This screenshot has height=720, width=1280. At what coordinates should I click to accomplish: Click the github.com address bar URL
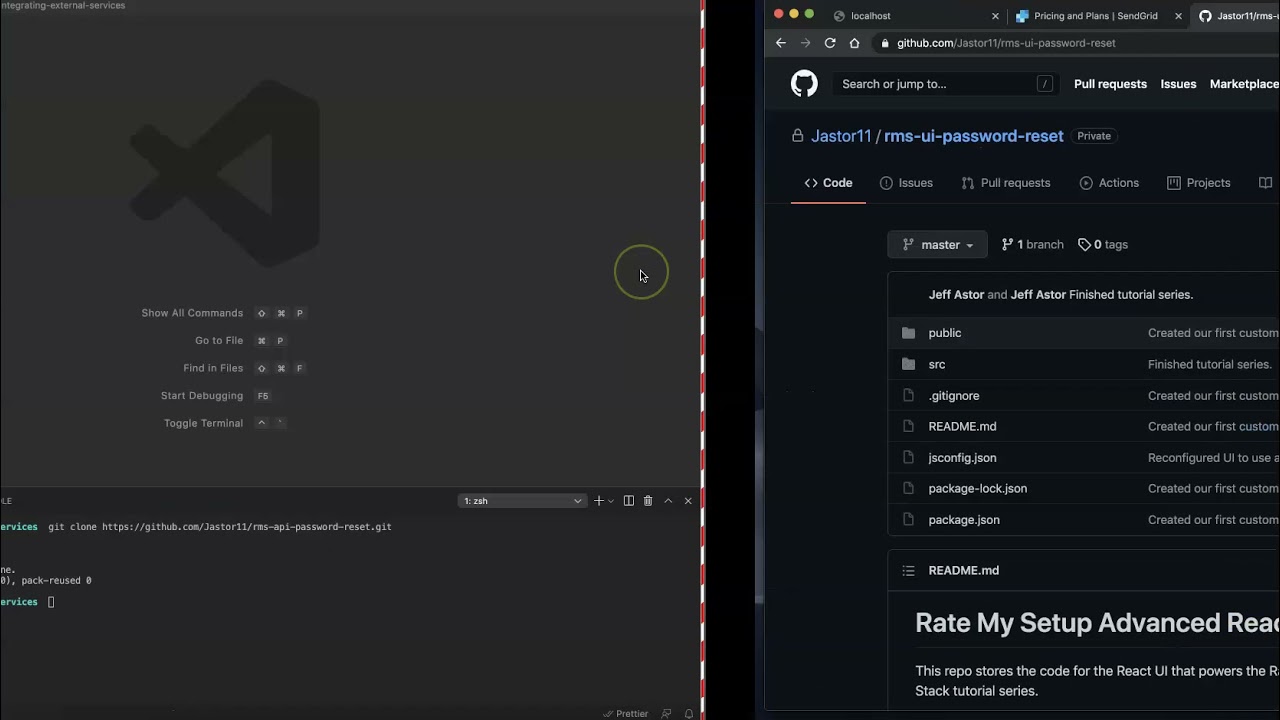tap(1006, 43)
